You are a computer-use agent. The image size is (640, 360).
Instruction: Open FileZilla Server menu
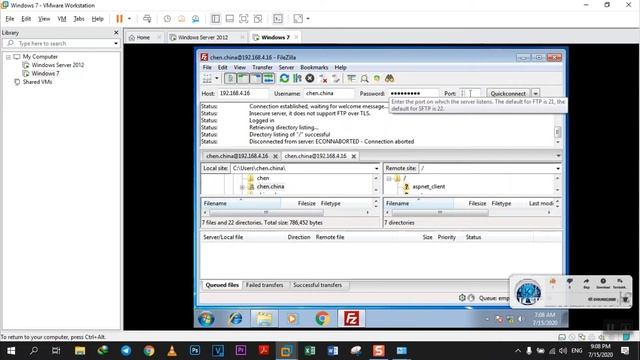click(x=286, y=67)
